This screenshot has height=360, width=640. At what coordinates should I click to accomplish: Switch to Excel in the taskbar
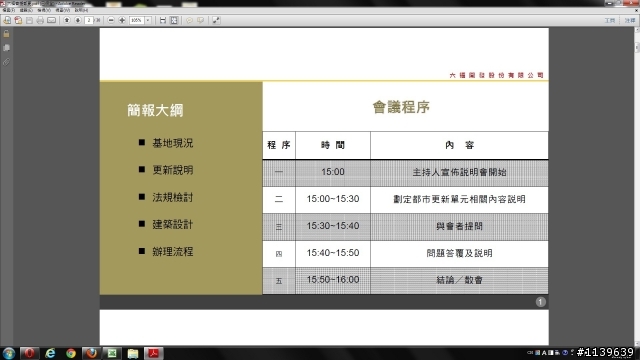click(112, 353)
